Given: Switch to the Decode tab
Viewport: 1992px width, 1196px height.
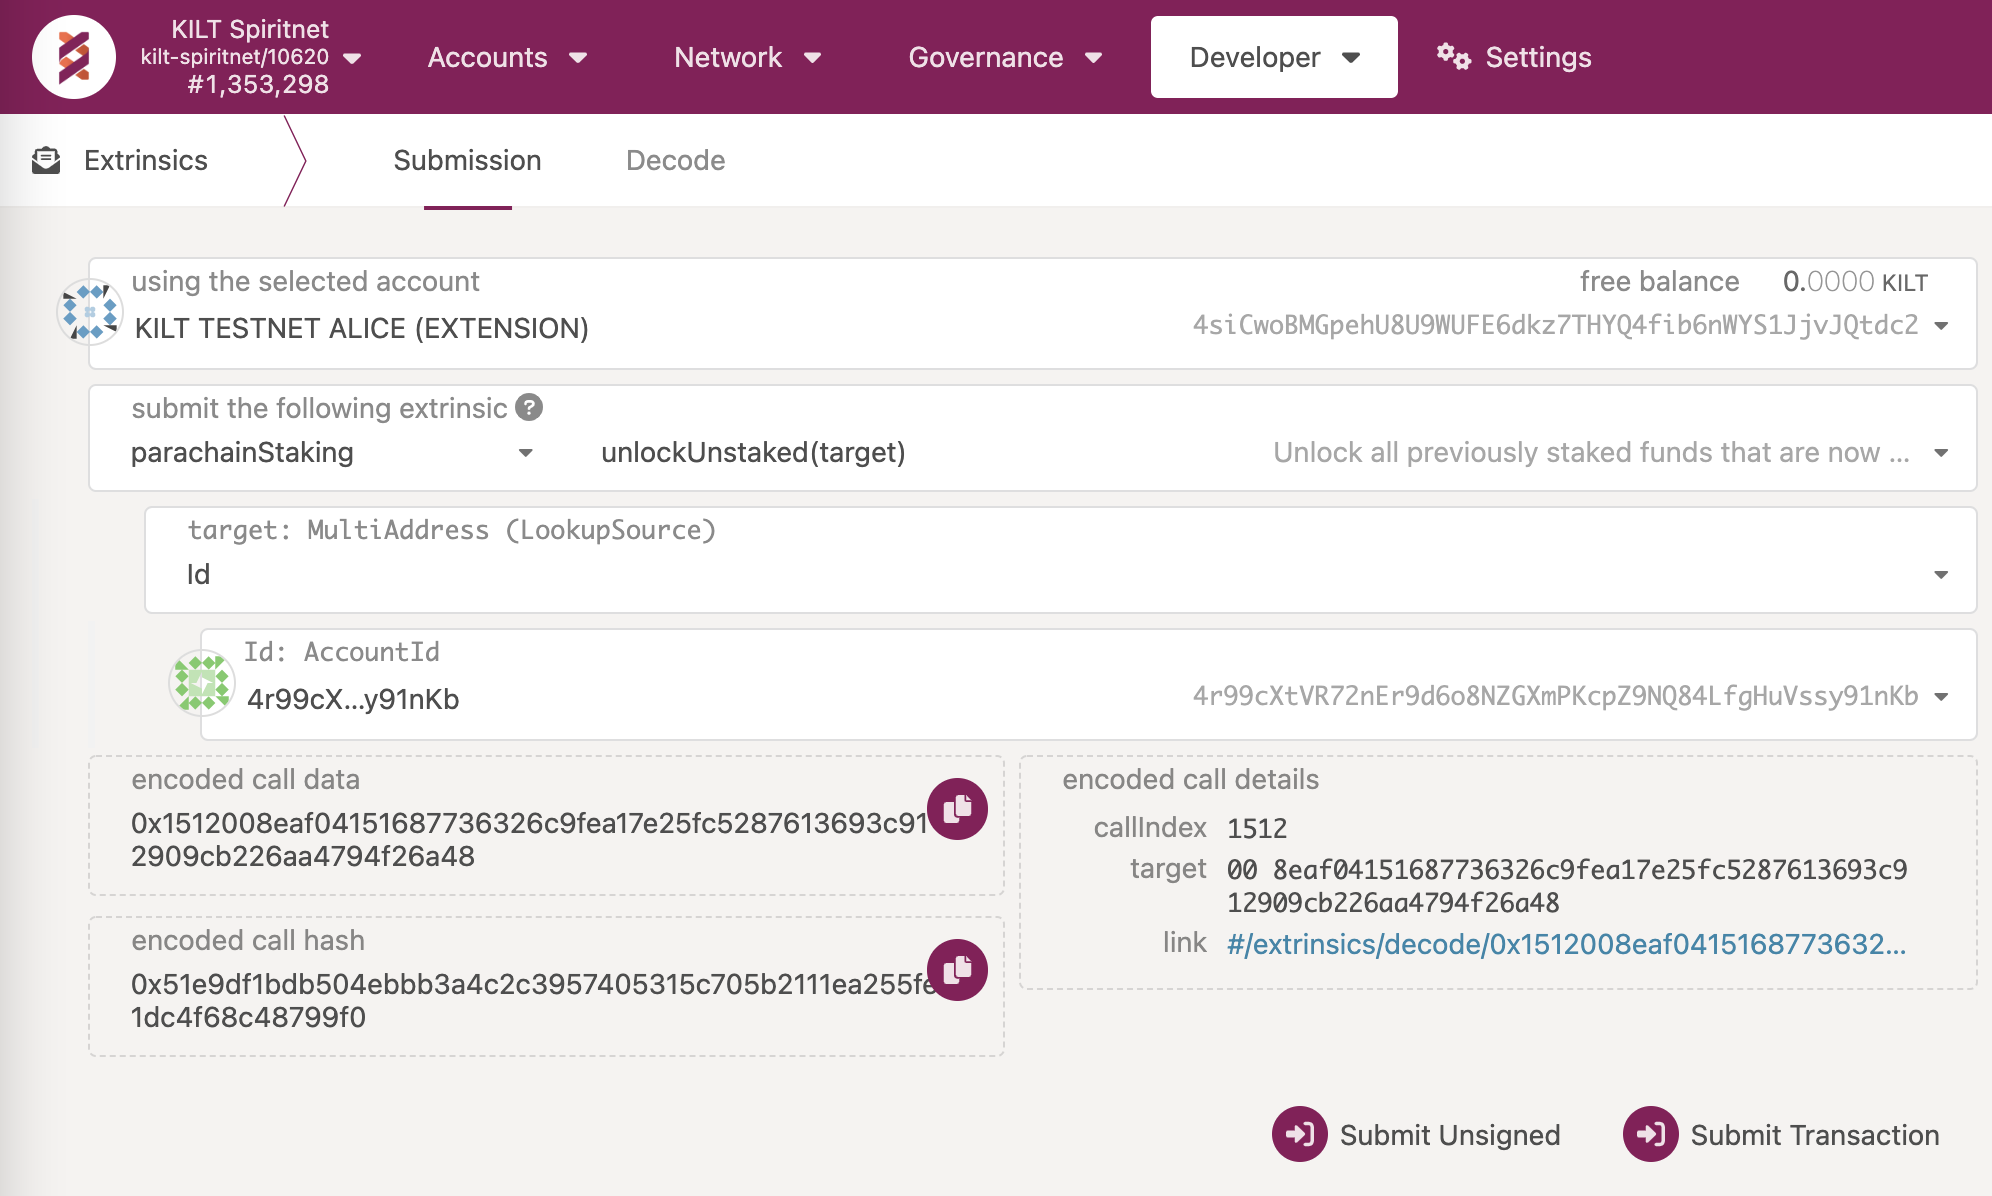Looking at the screenshot, I should point(675,160).
